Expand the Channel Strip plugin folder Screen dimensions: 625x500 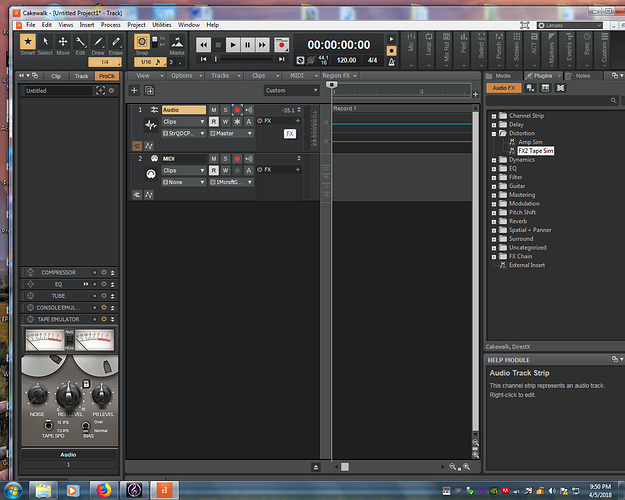494,116
